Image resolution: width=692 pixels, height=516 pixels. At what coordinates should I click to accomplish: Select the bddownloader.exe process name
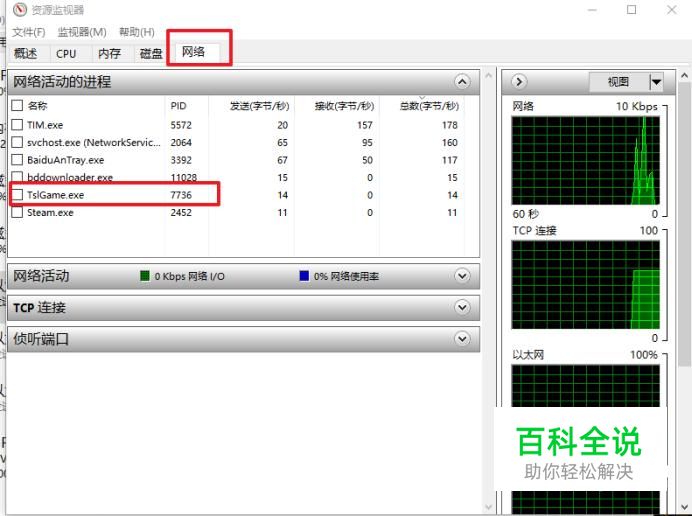70,177
